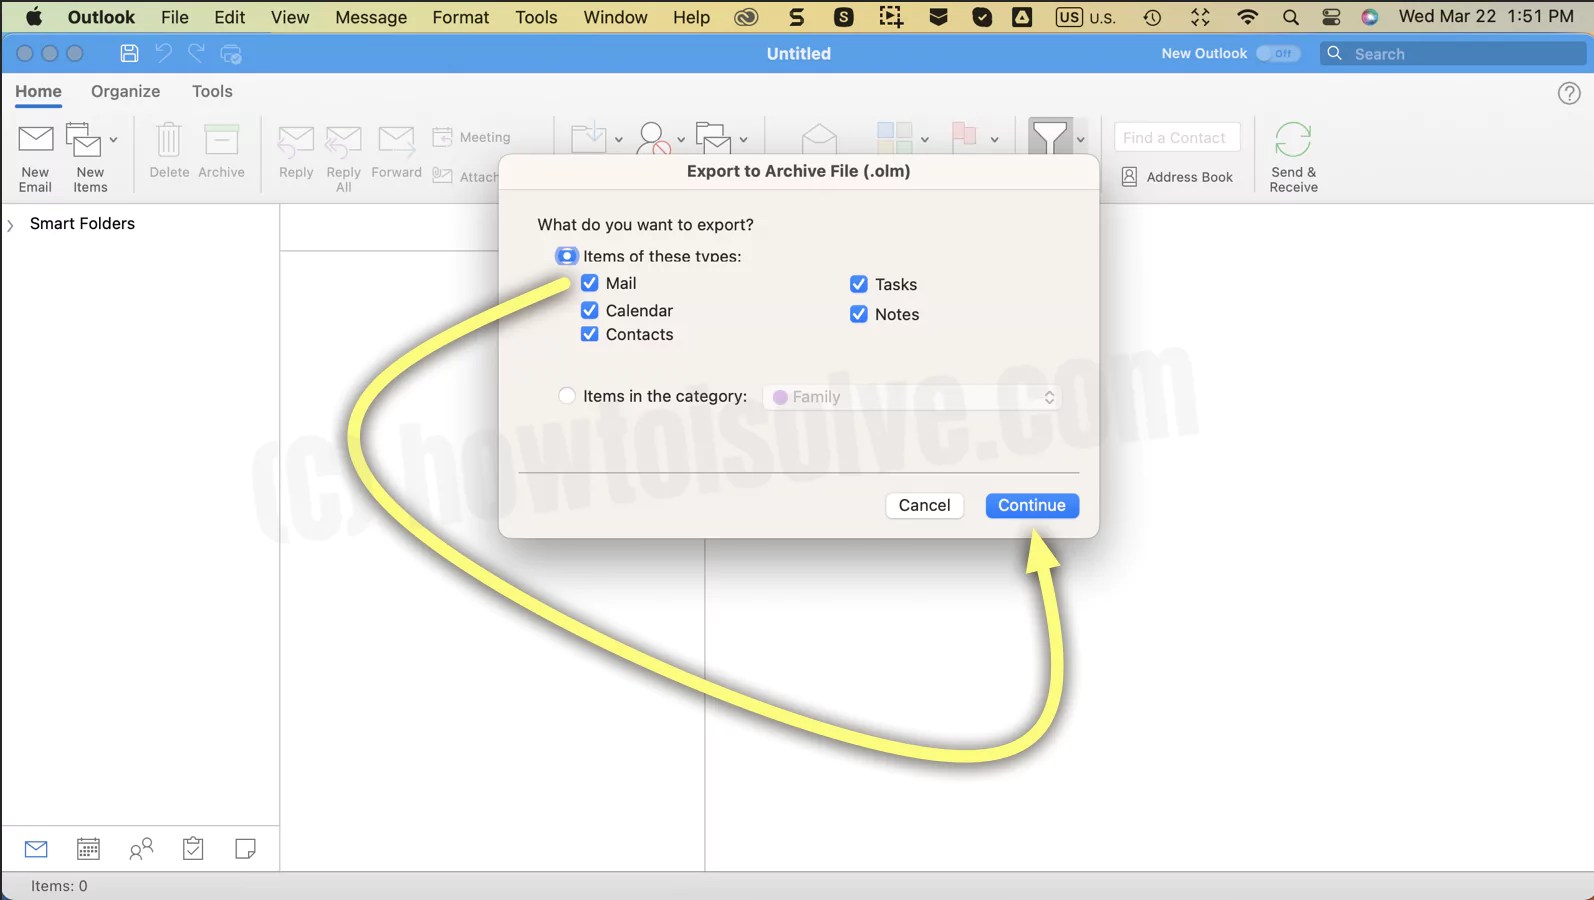
Task: Click the Read/Unread envelope icon
Action: point(819,137)
